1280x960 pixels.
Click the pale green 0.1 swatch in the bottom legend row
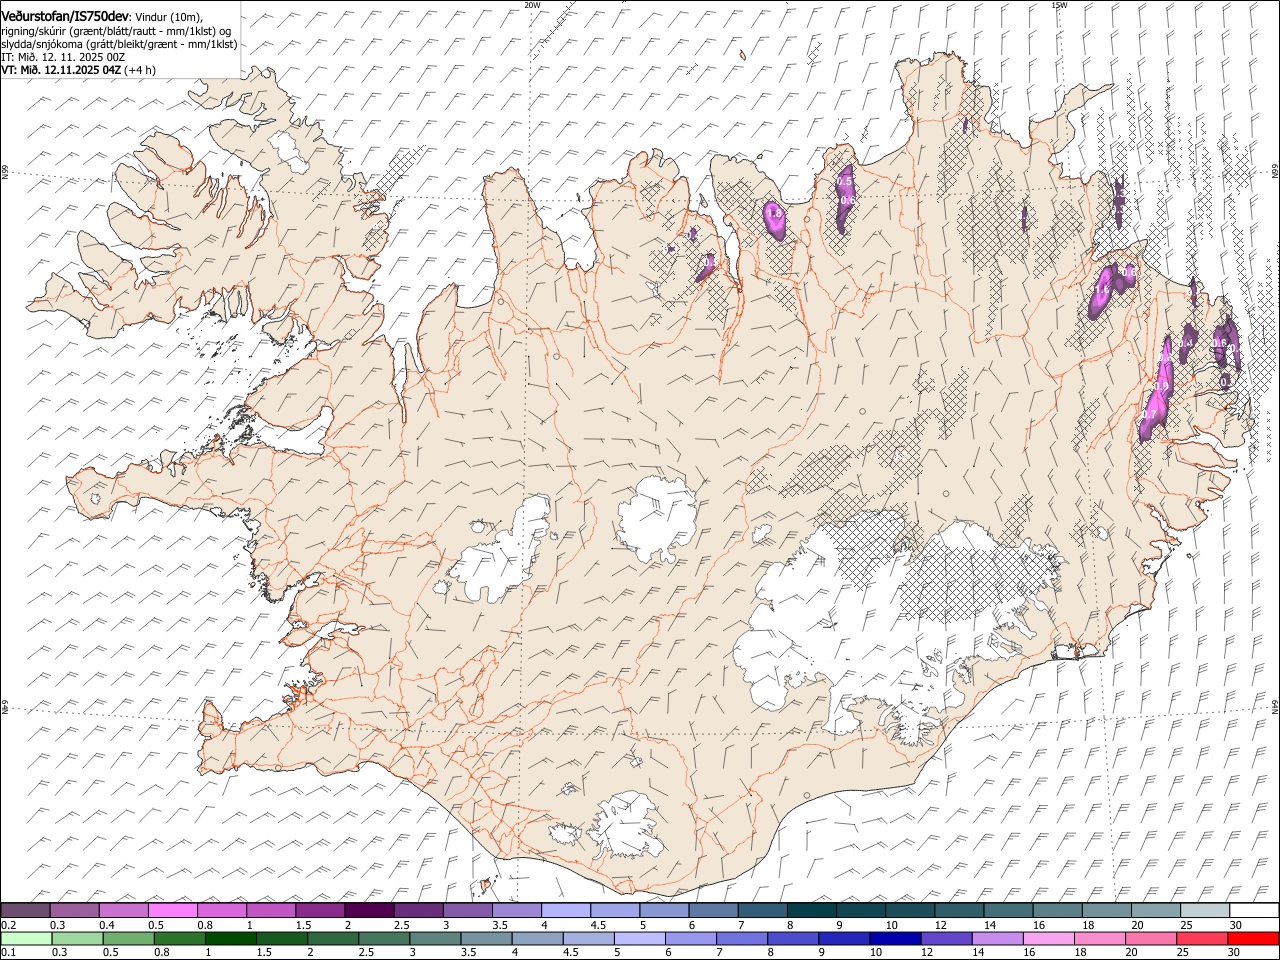[26, 939]
